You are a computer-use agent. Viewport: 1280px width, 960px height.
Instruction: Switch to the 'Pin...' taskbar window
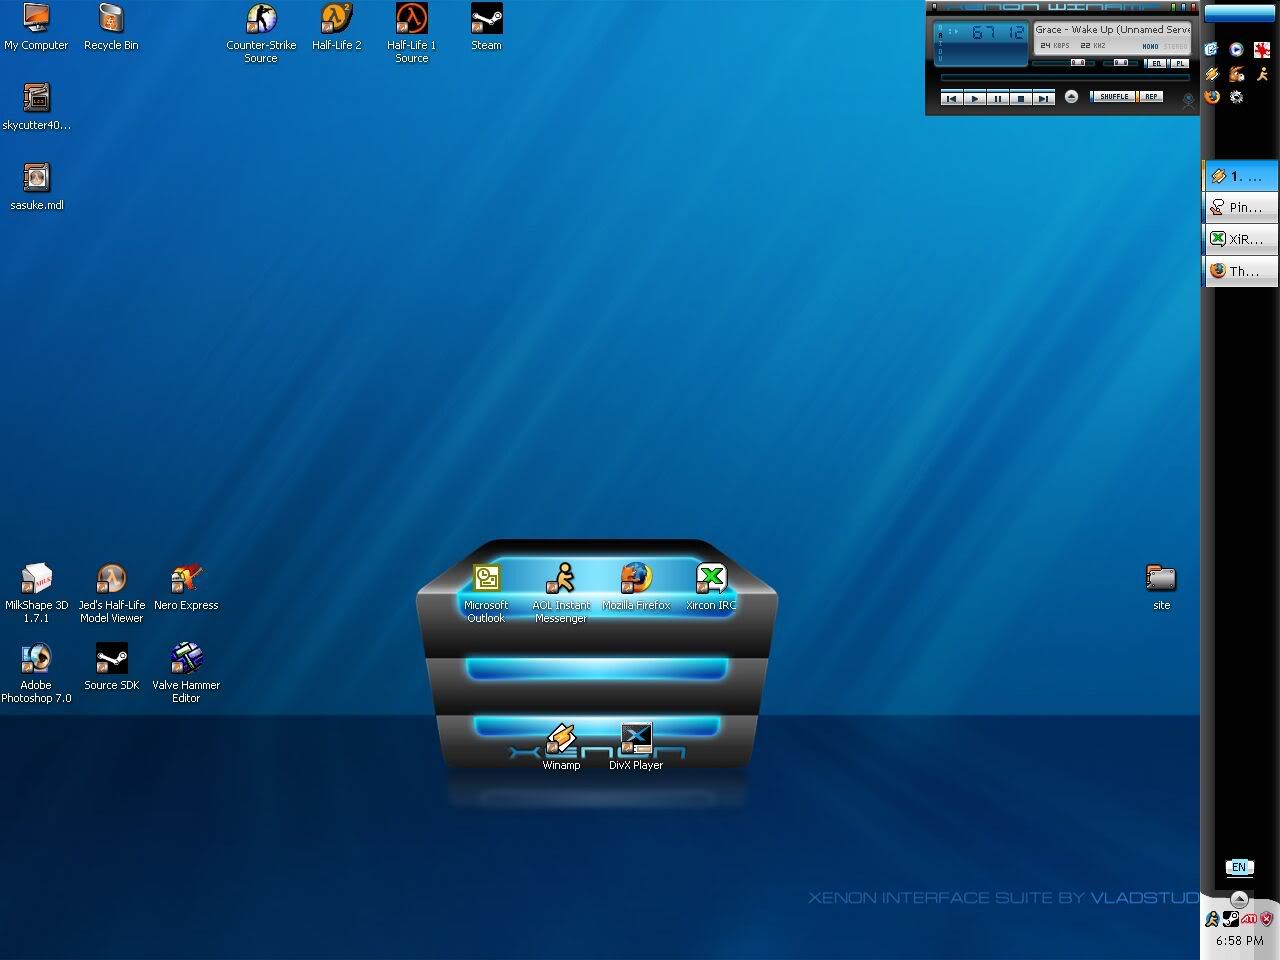[1240, 208]
